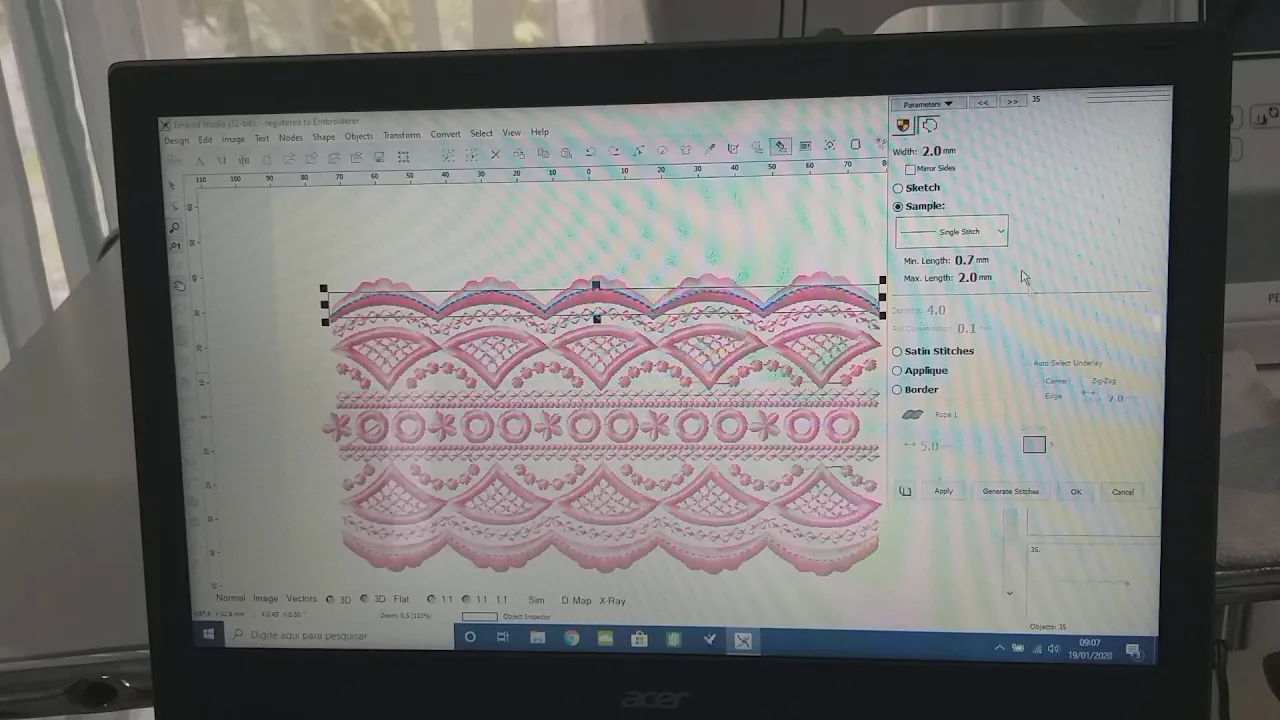
Task: Click the shield color tab in Parameters panel
Action: click(903, 125)
